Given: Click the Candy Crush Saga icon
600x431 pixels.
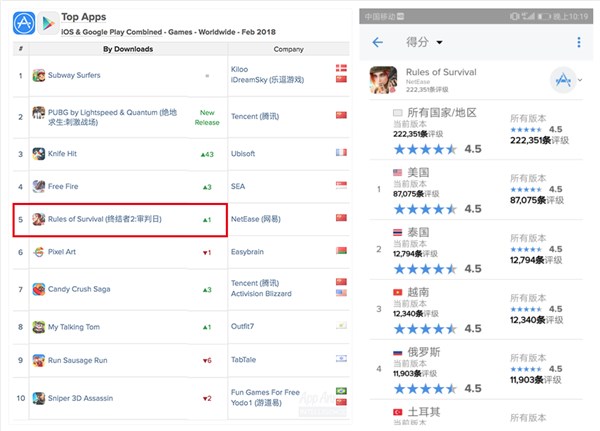Looking at the screenshot, I should (x=39, y=289).
